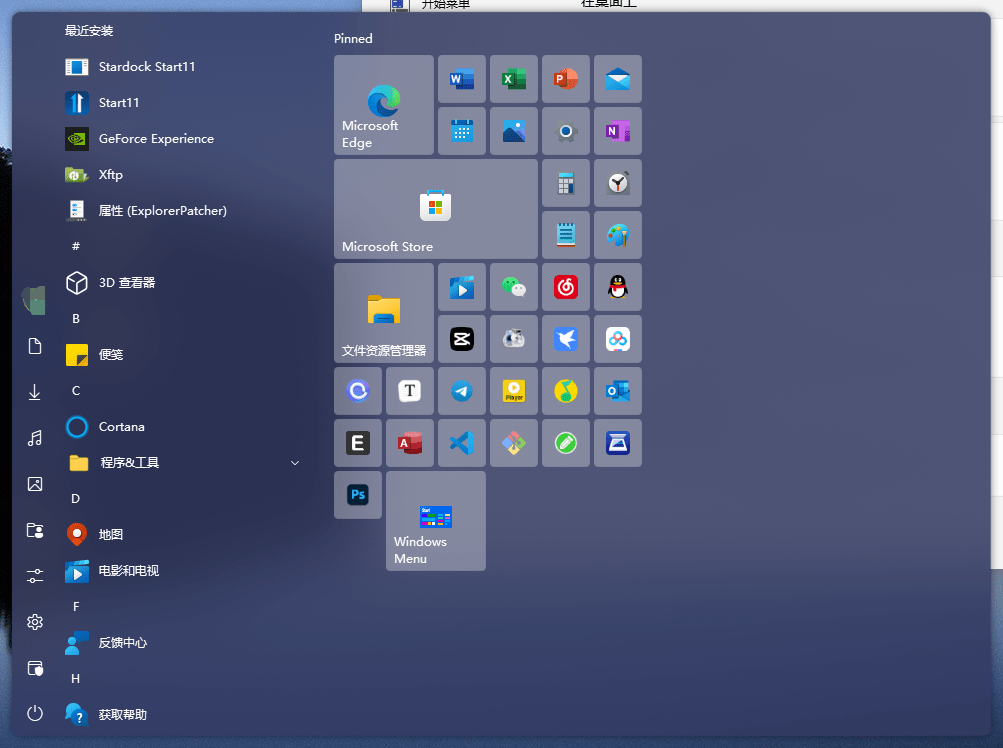Click the sliders icon in the sidebar
Viewport: 1003px width, 748px height.
[35, 576]
